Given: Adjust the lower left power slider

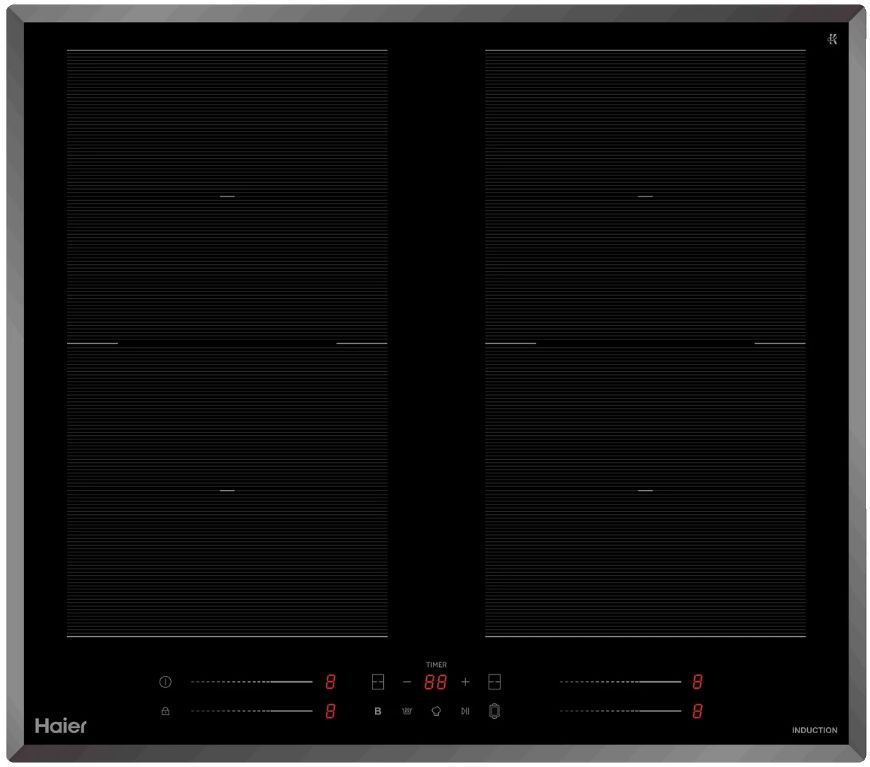Looking at the screenshot, I should click(251, 711).
